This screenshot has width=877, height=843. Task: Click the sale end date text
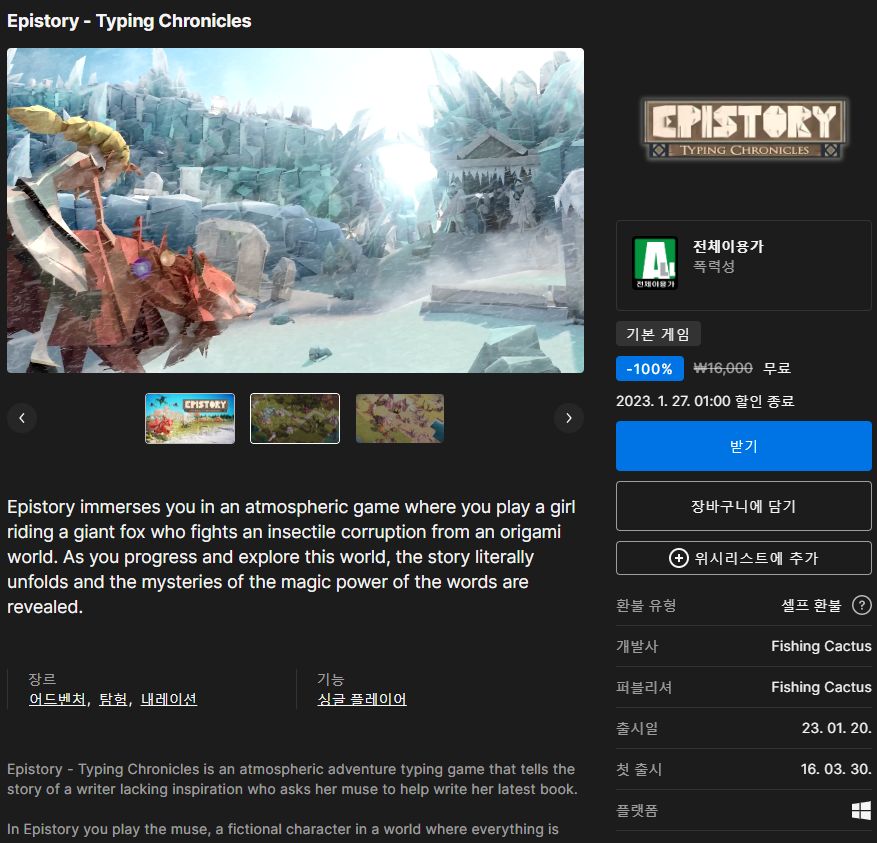(x=705, y=401)
